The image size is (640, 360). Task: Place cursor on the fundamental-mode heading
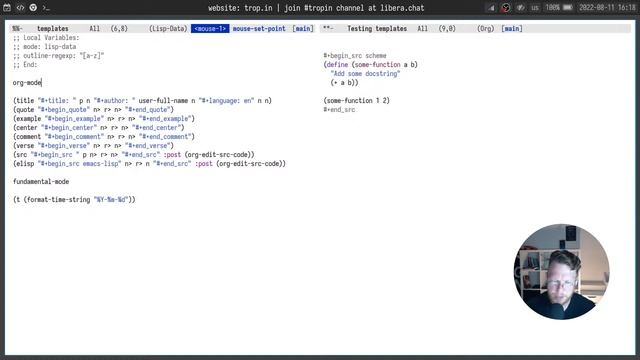coord(41,182)
